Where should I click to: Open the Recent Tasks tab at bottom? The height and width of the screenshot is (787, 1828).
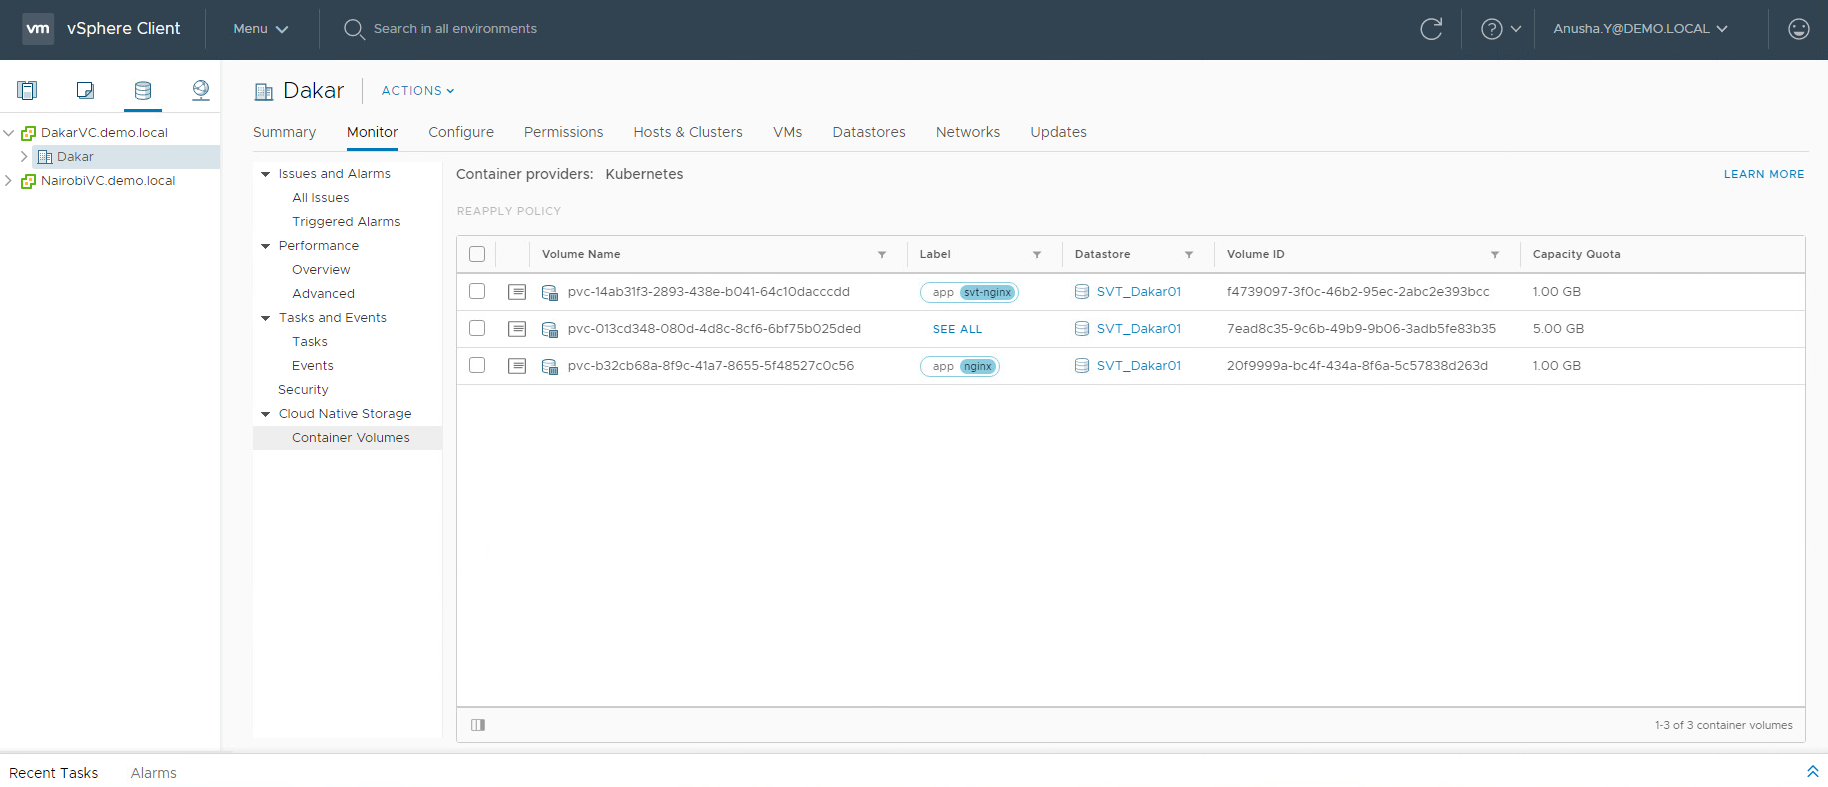click(54, 773)
